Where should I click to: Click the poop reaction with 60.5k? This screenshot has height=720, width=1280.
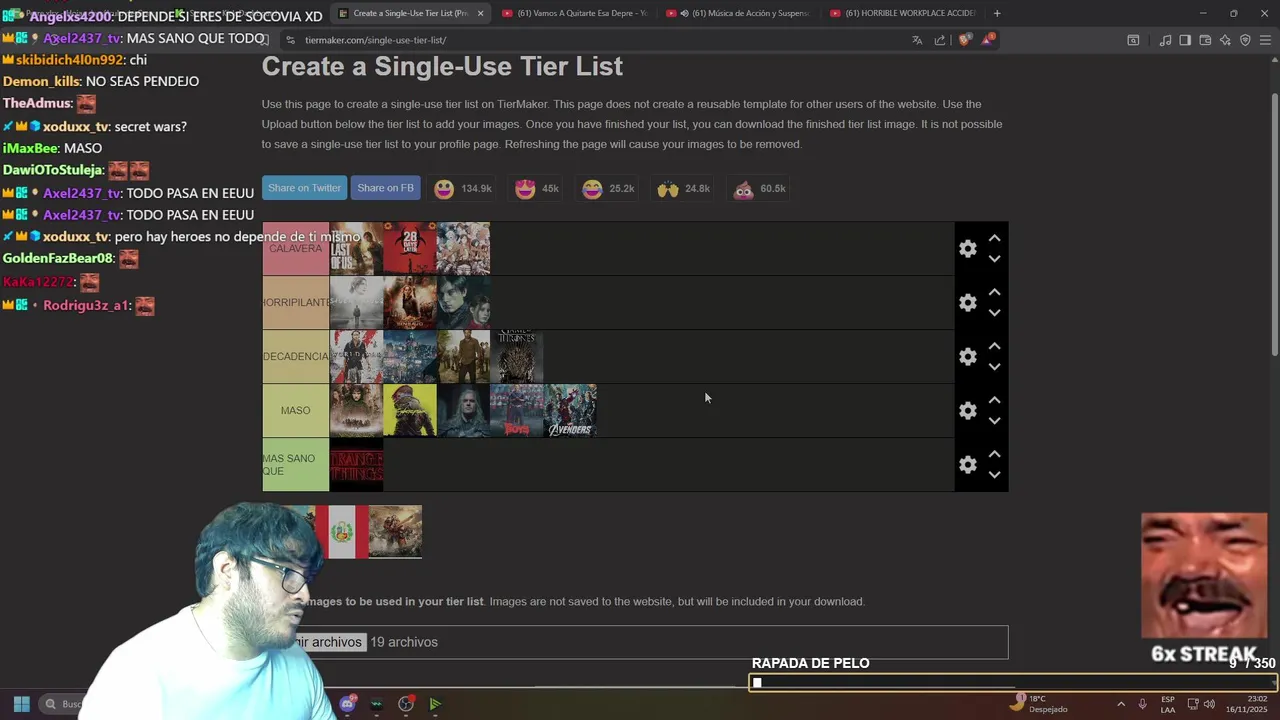point(759,189)
